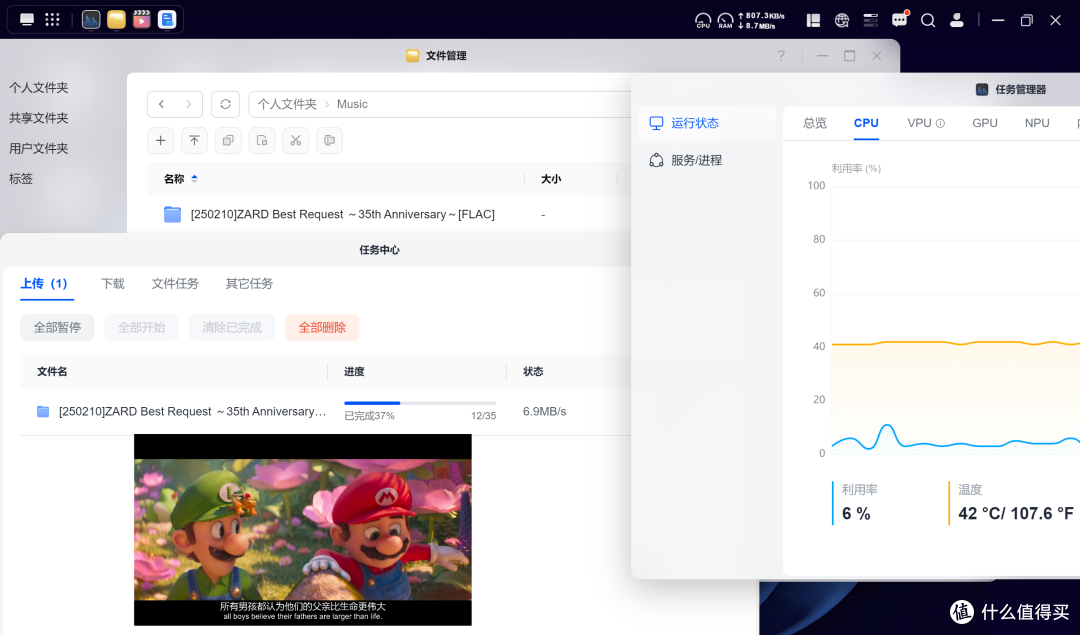Viewport: 1080px width, 635px height.
Task: Check the CPU gauge in the top bar
Action: tap(703, 21)
